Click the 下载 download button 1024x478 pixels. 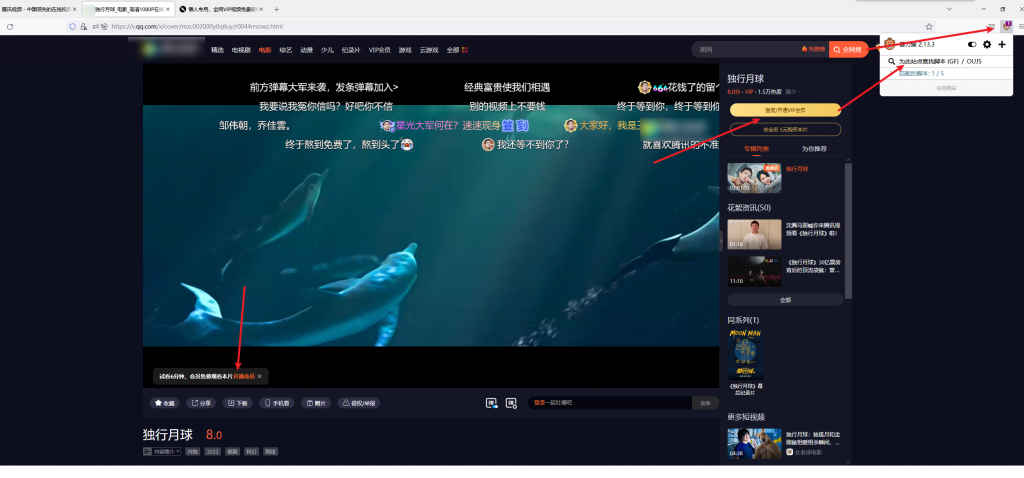(x=237, y=403)
